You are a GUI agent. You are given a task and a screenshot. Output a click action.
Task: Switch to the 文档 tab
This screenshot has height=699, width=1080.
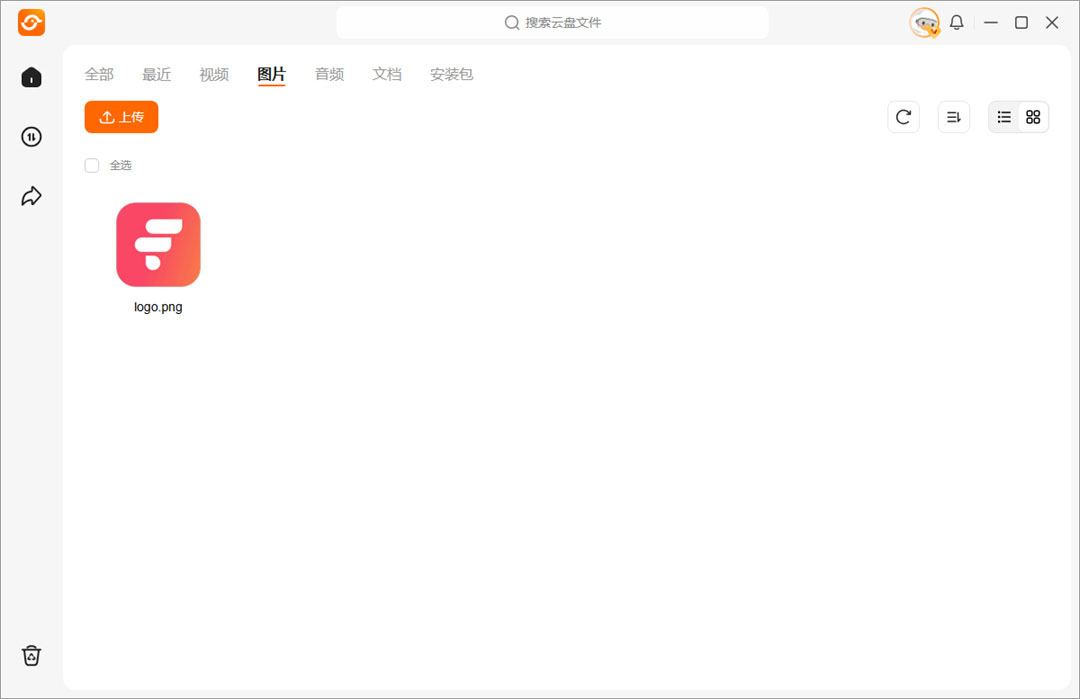387,74
